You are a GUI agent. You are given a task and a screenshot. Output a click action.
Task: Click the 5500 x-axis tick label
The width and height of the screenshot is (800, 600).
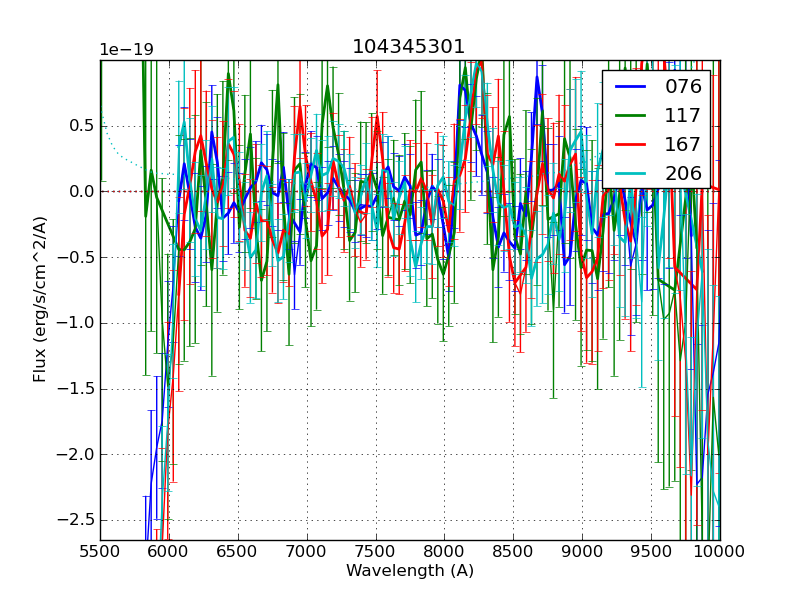[100, 550]
